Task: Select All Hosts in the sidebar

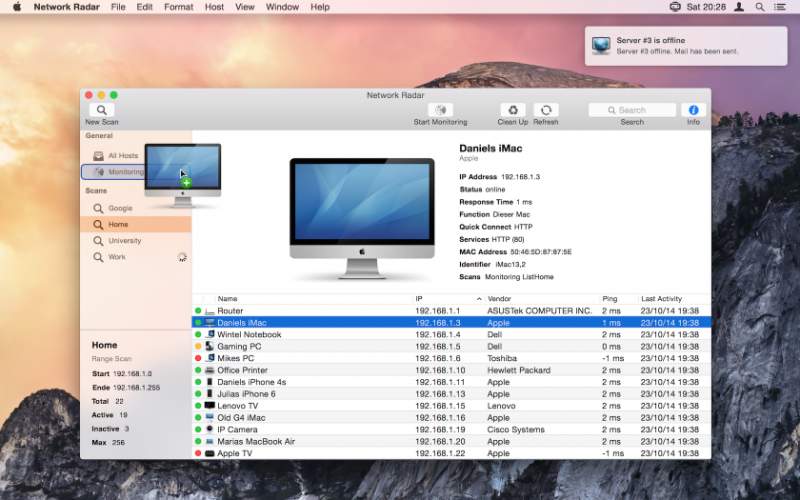Action: (122, 156)
